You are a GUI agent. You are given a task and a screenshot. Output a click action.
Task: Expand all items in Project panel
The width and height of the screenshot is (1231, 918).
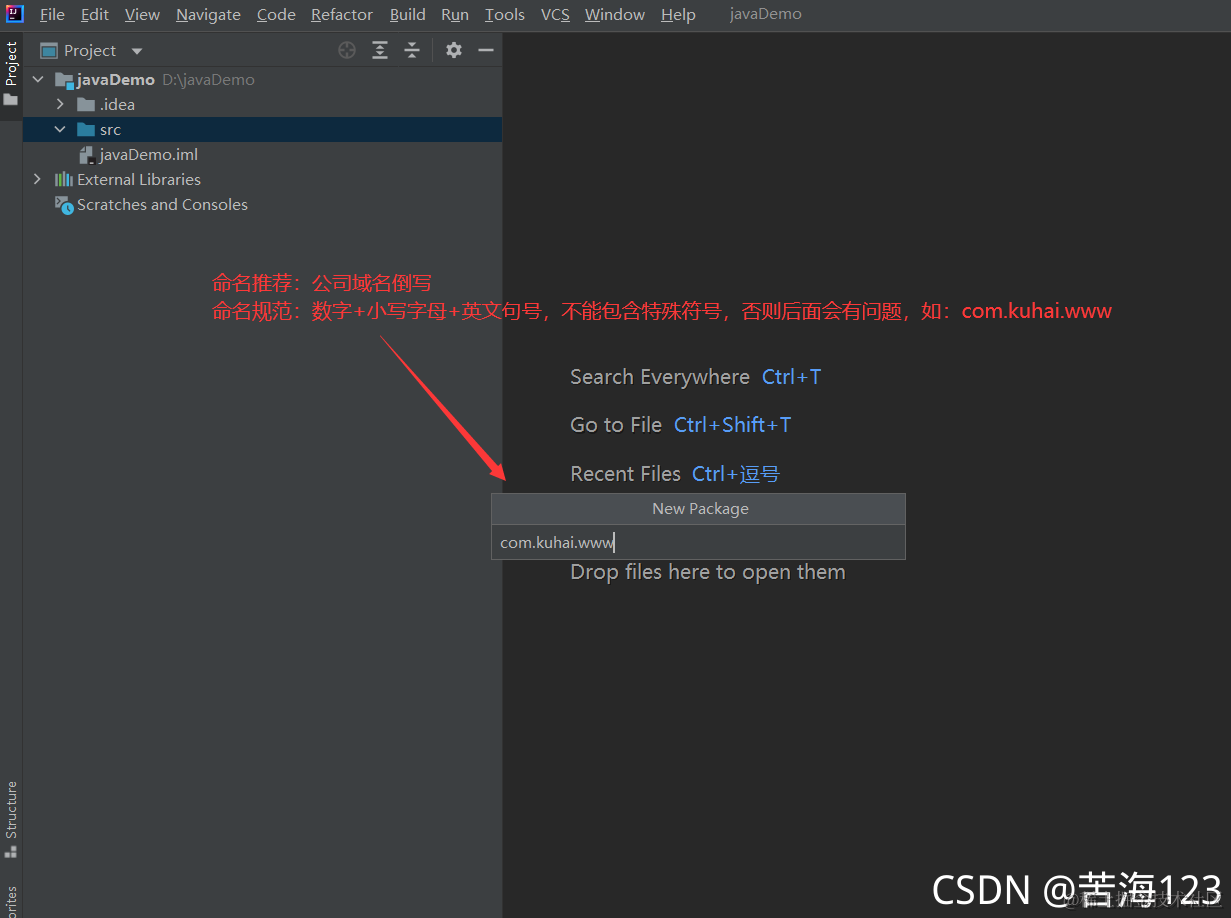380,50
